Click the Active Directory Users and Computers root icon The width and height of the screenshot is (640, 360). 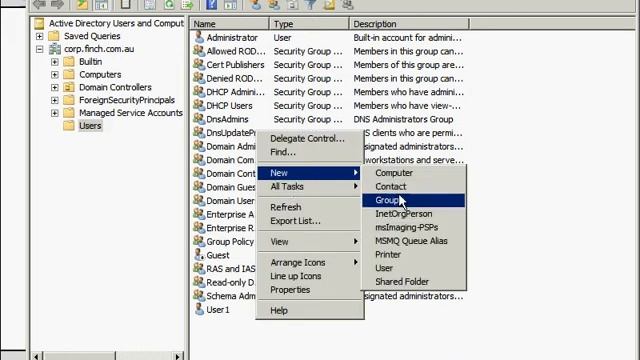click(39, 23)
